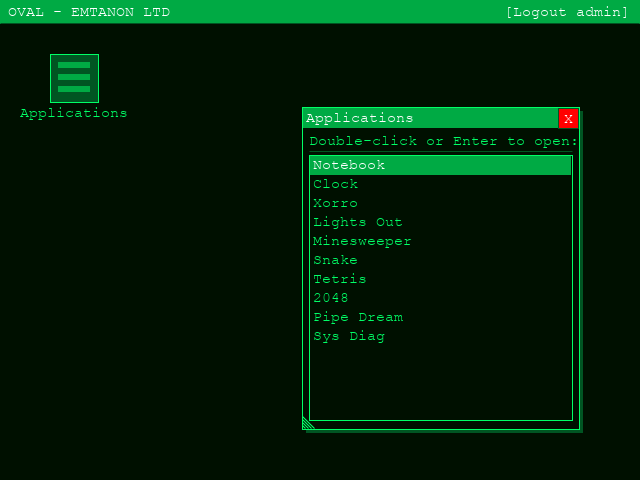Select Sys Diag in the list

coord(348,336)
